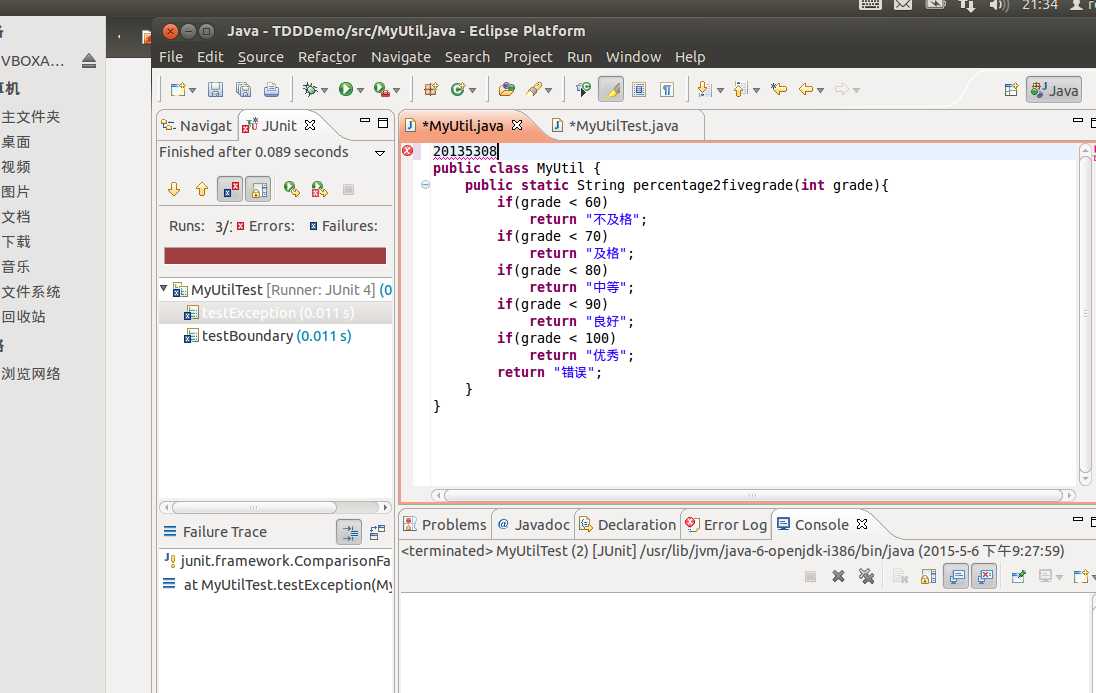Click the red error marker beside 20135308
This screenshot has width=1096, height=693.
pyautogui.click(x=408, y=150)
